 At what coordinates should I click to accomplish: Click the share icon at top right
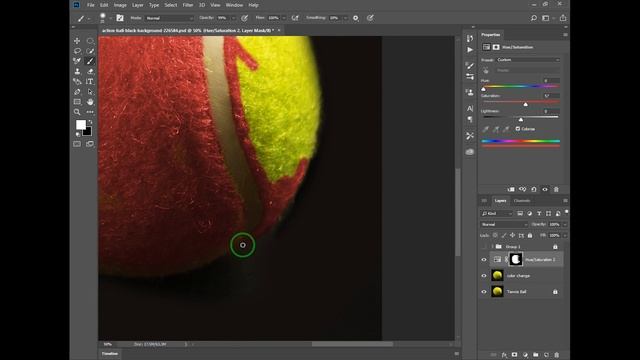[563, 18]
